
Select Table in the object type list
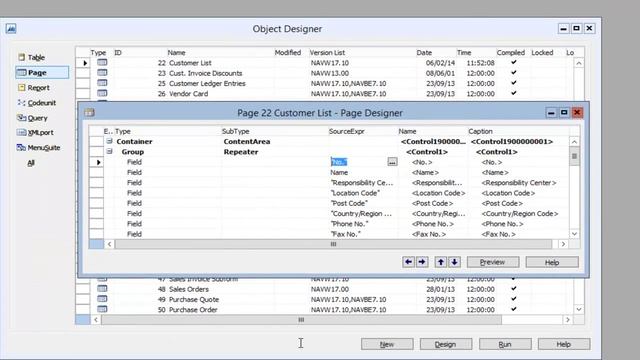click(x=31, y=57)
